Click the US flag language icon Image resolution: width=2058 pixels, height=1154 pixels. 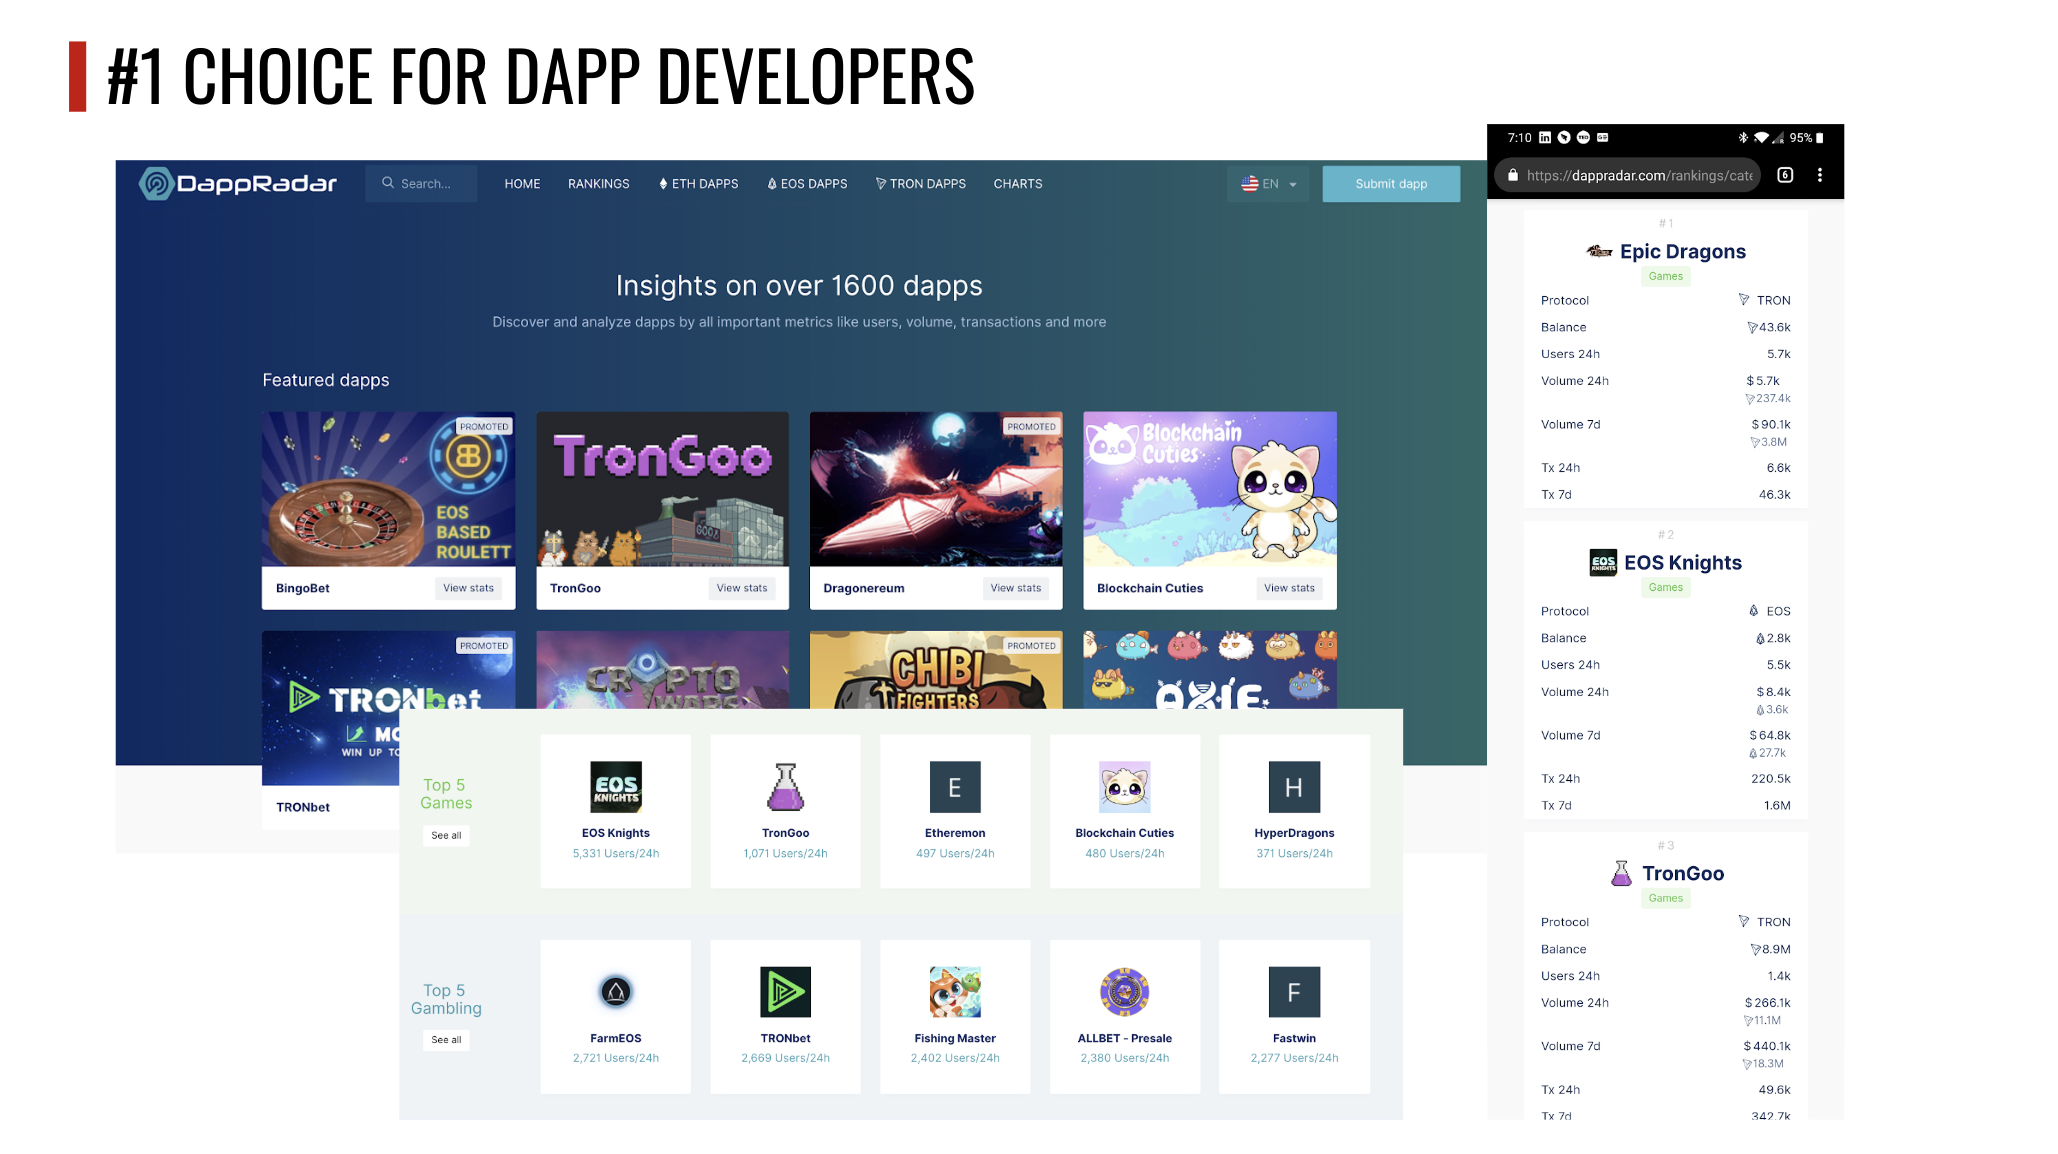pyautogui.click(x=1249, y=184)
